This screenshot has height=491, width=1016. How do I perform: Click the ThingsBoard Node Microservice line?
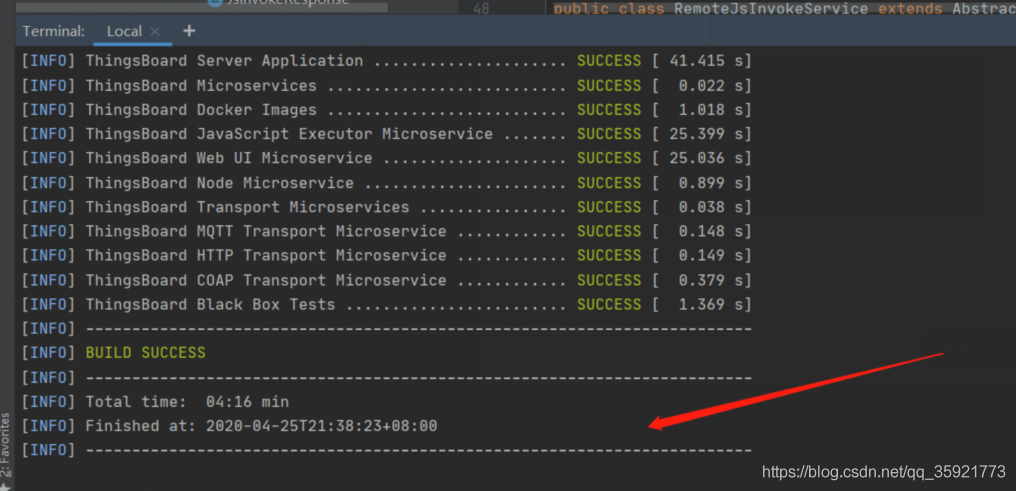386,183
